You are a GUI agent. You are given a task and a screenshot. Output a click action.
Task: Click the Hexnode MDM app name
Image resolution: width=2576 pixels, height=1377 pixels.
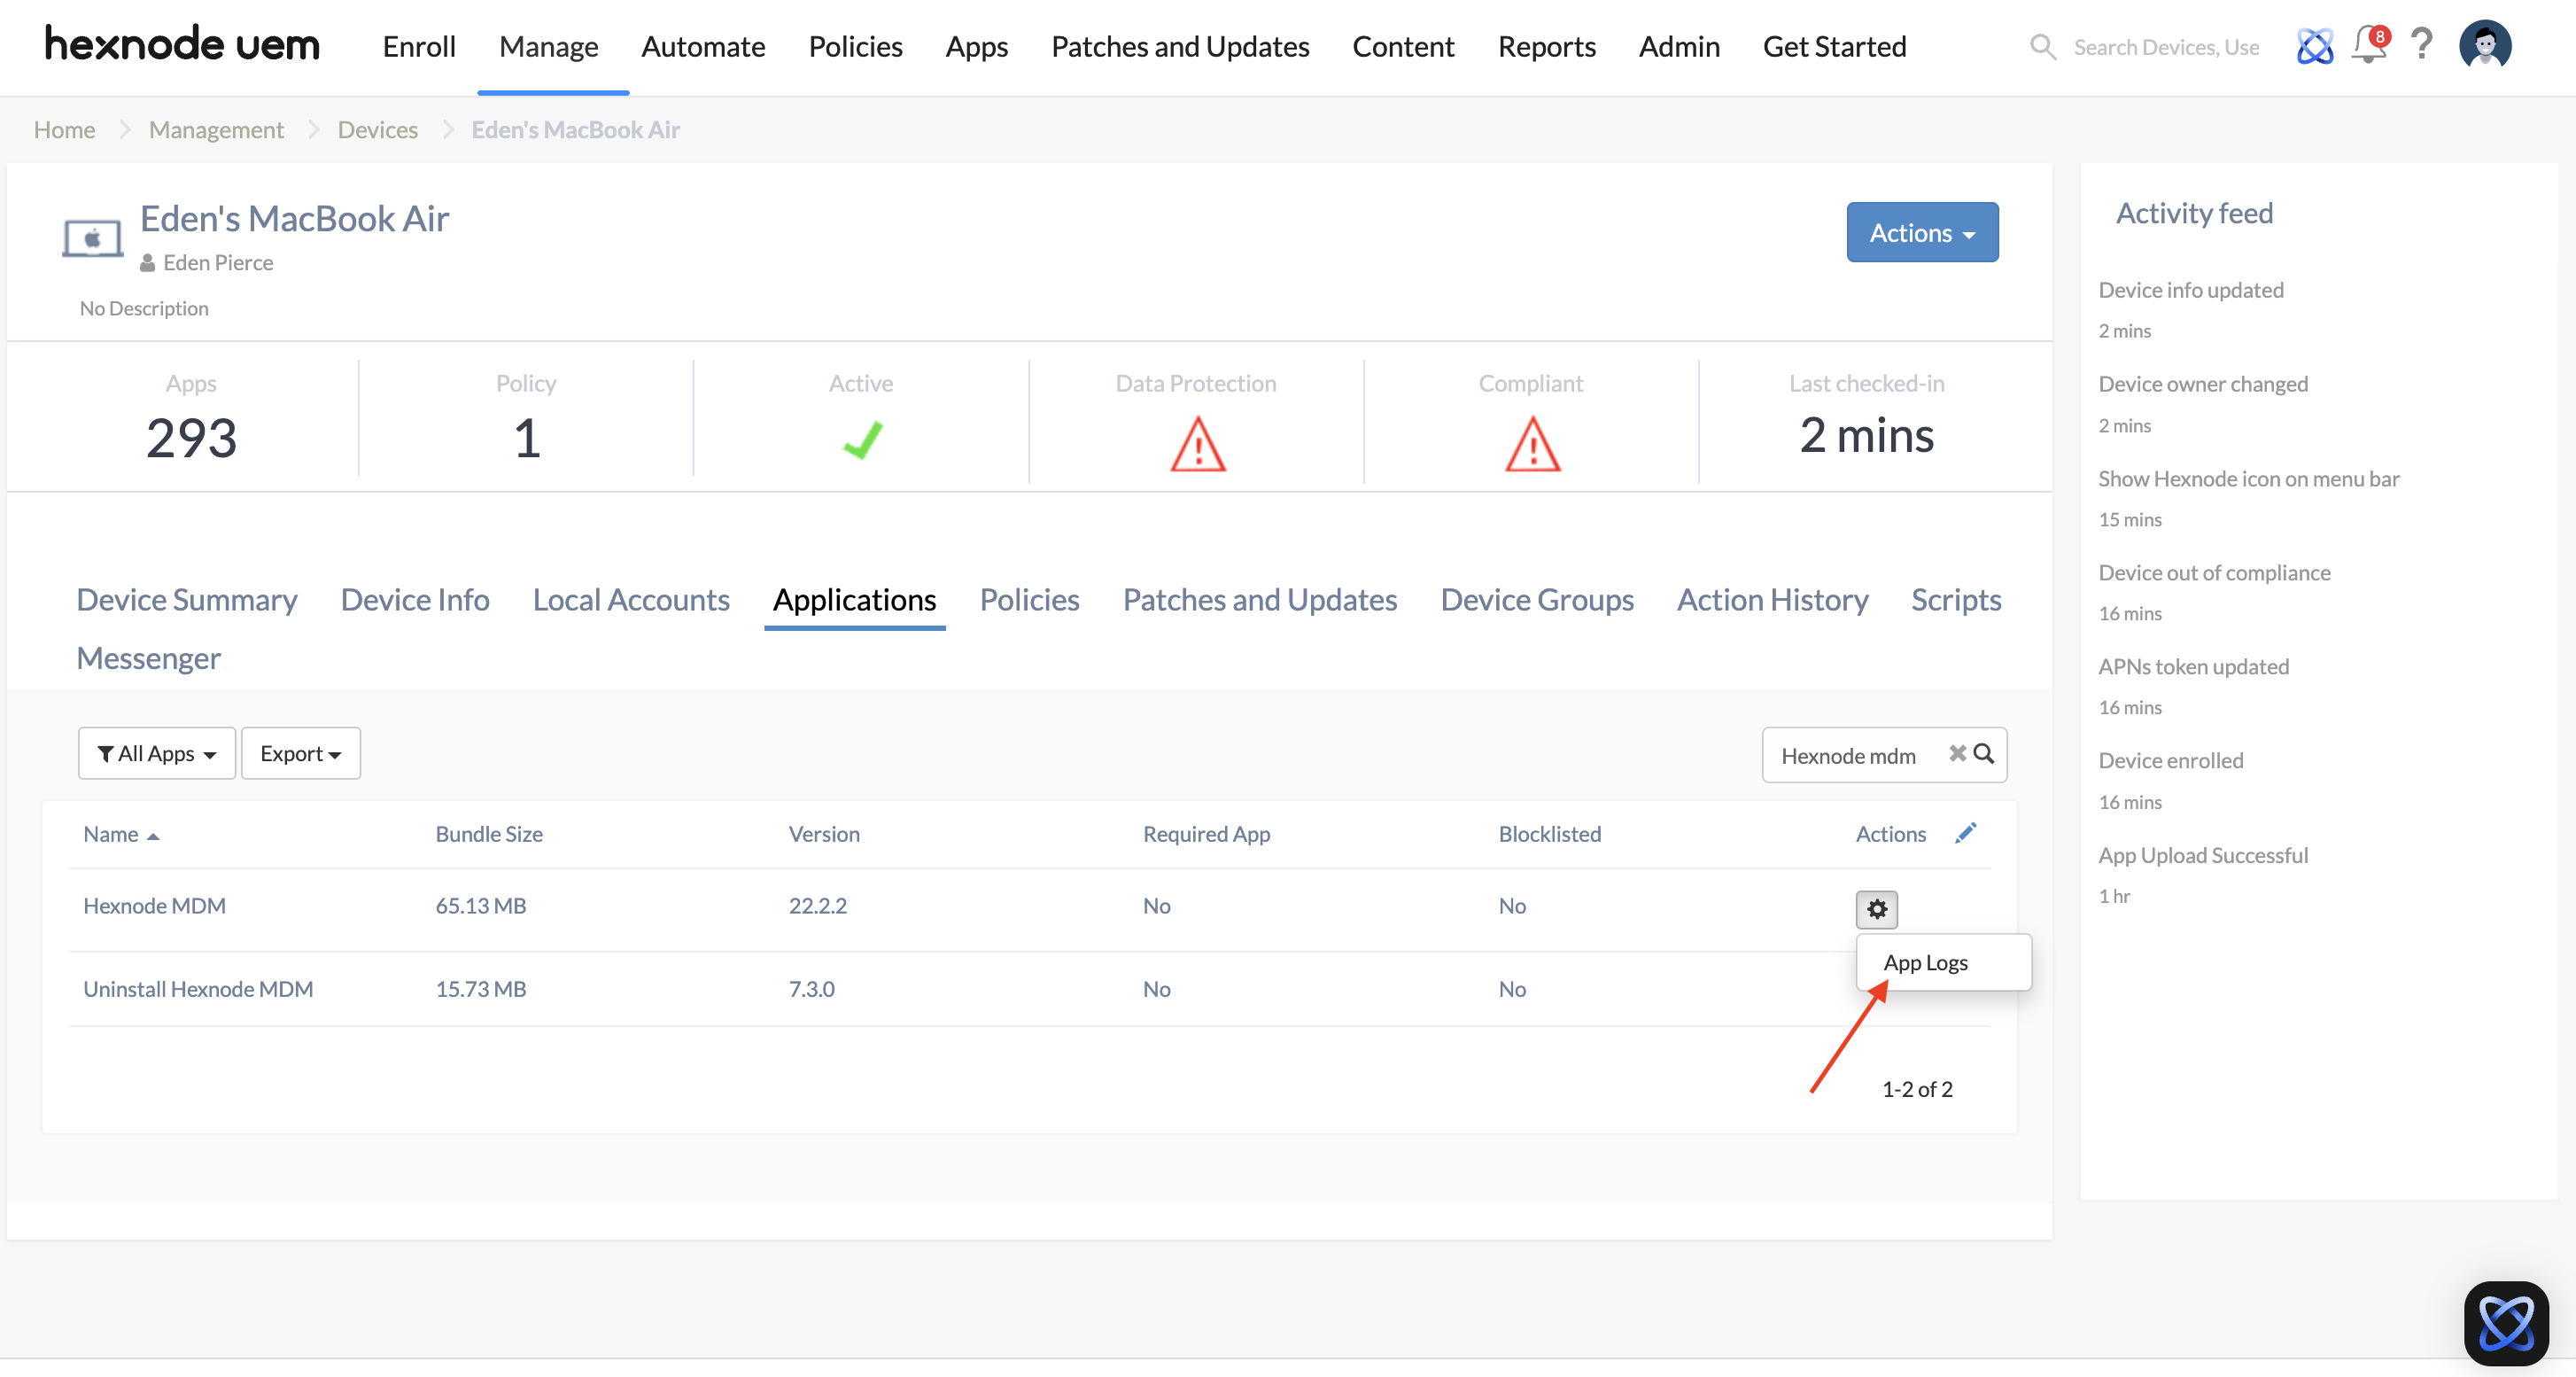point(154,906)
